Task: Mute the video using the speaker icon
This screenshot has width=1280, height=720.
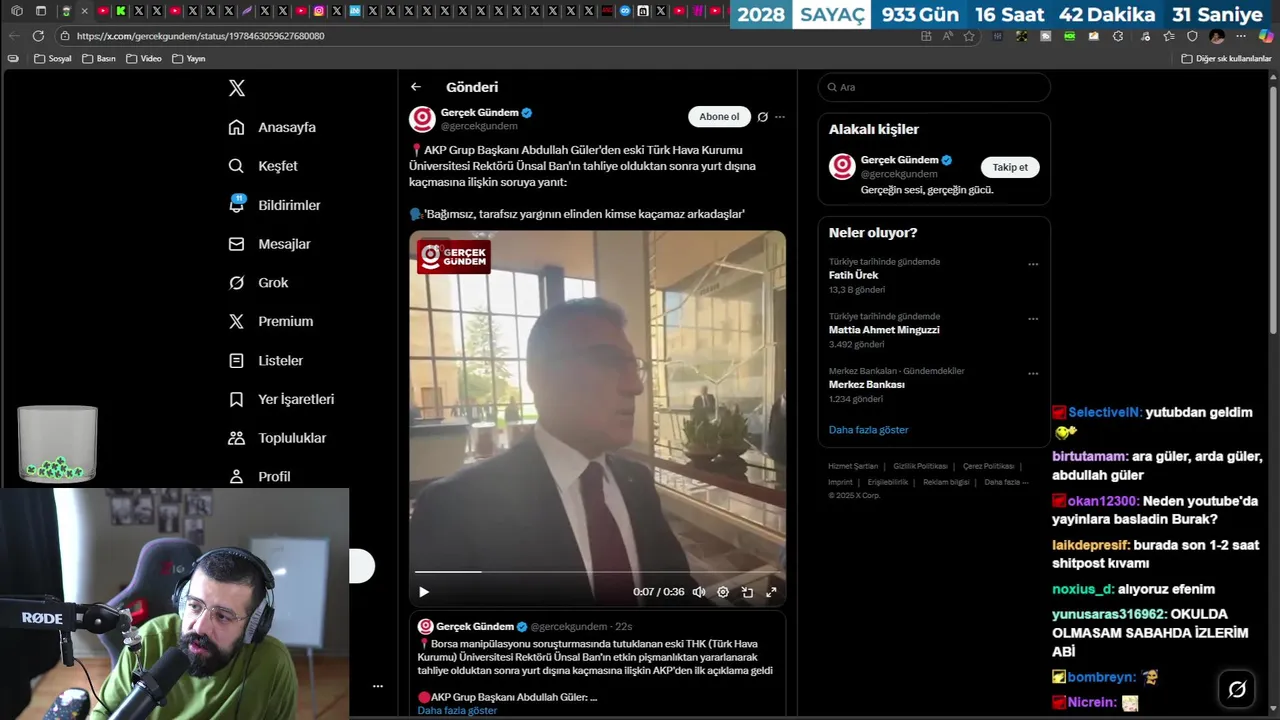Action: coord(699,592)
